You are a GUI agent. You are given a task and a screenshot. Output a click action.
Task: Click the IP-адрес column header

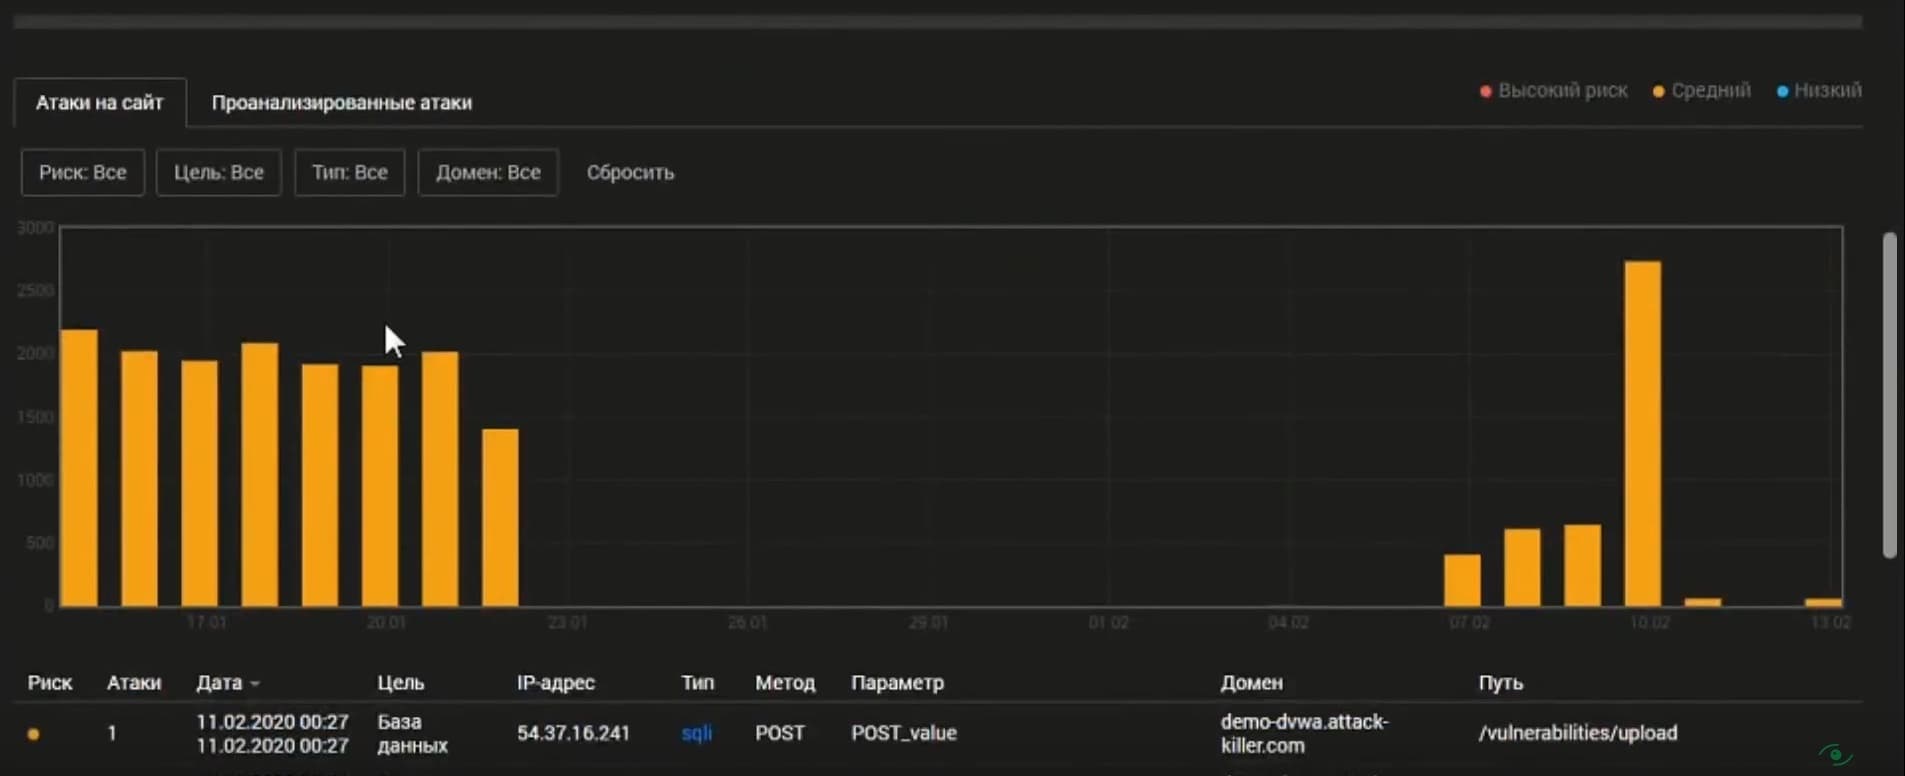[556, 683]
